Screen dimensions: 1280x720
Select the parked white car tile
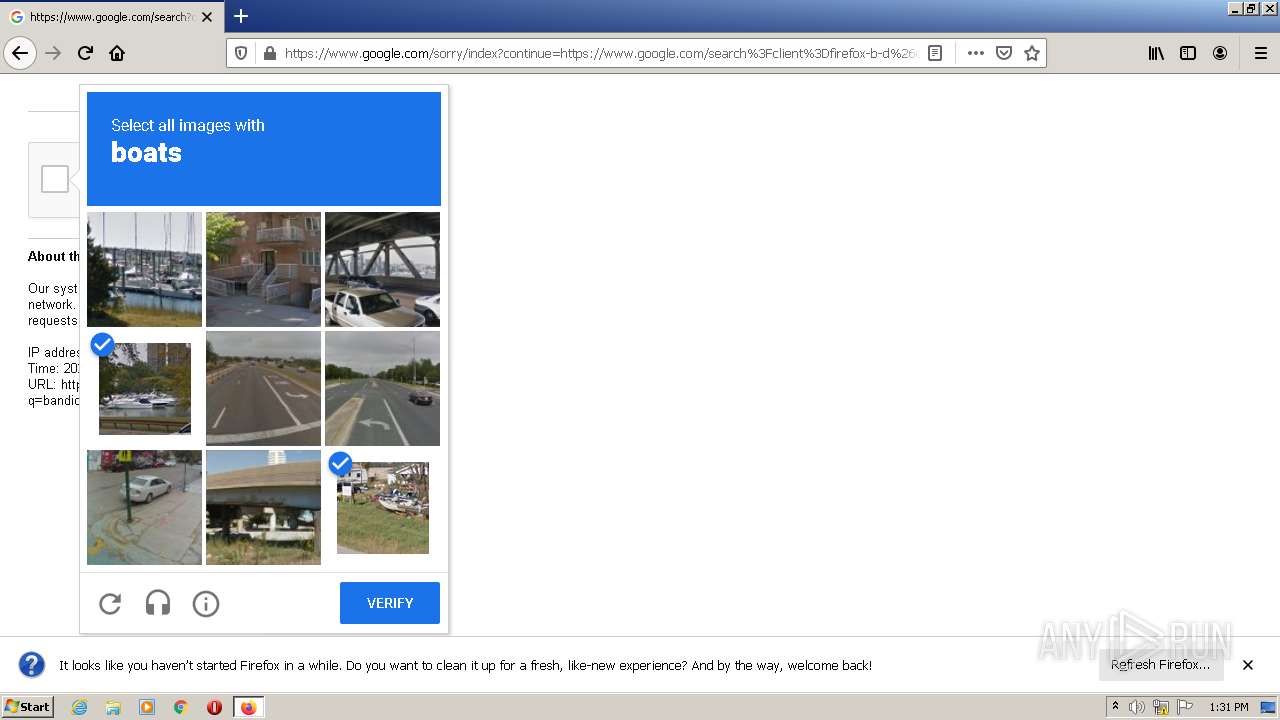(x=144, y=507)
